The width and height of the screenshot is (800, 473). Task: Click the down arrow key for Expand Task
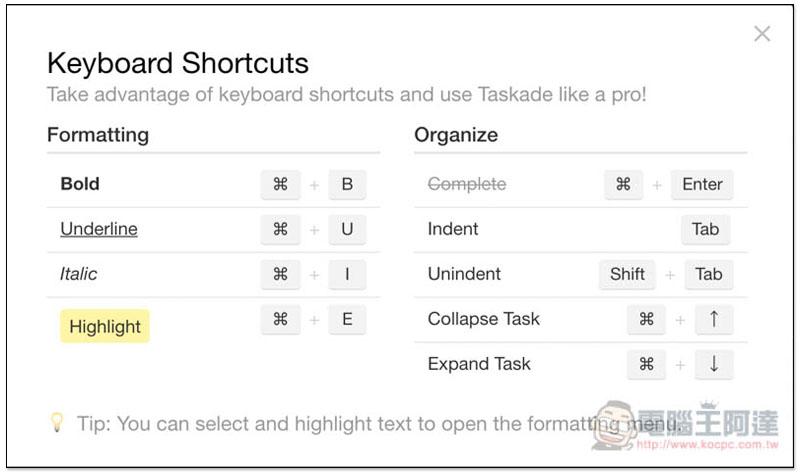click(x=714, y=364)
